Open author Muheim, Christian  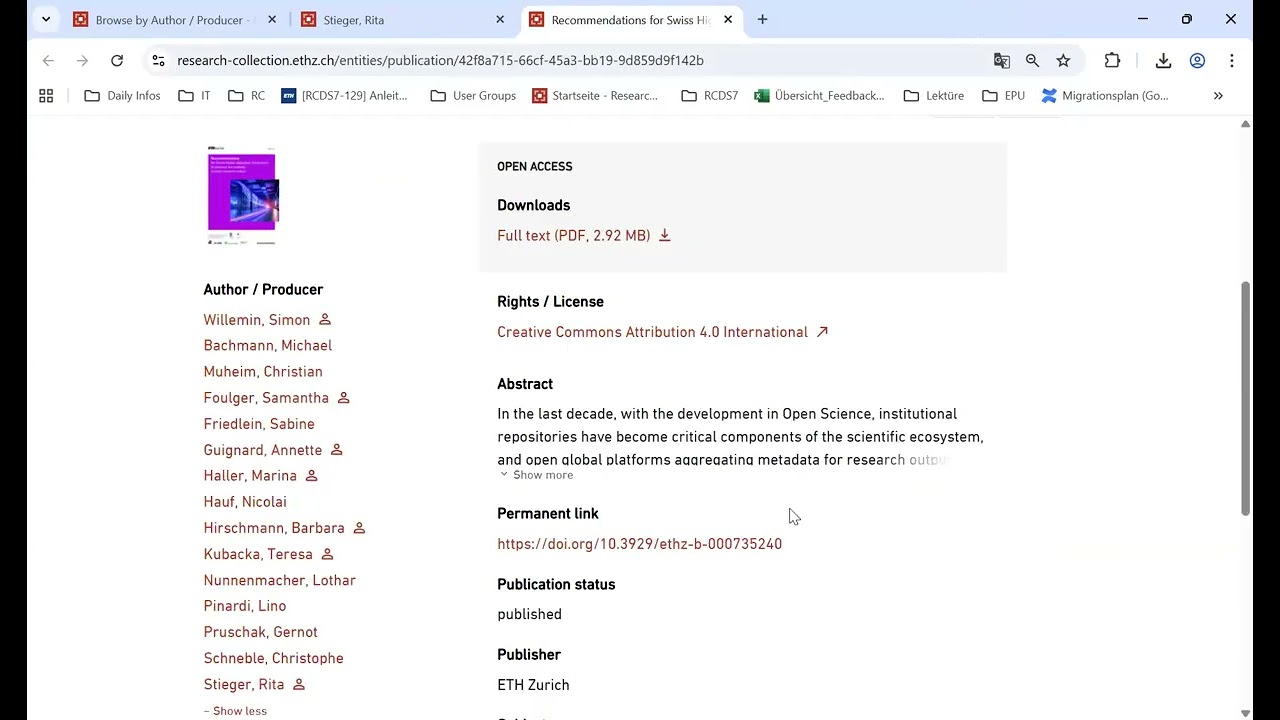point(263,372)
